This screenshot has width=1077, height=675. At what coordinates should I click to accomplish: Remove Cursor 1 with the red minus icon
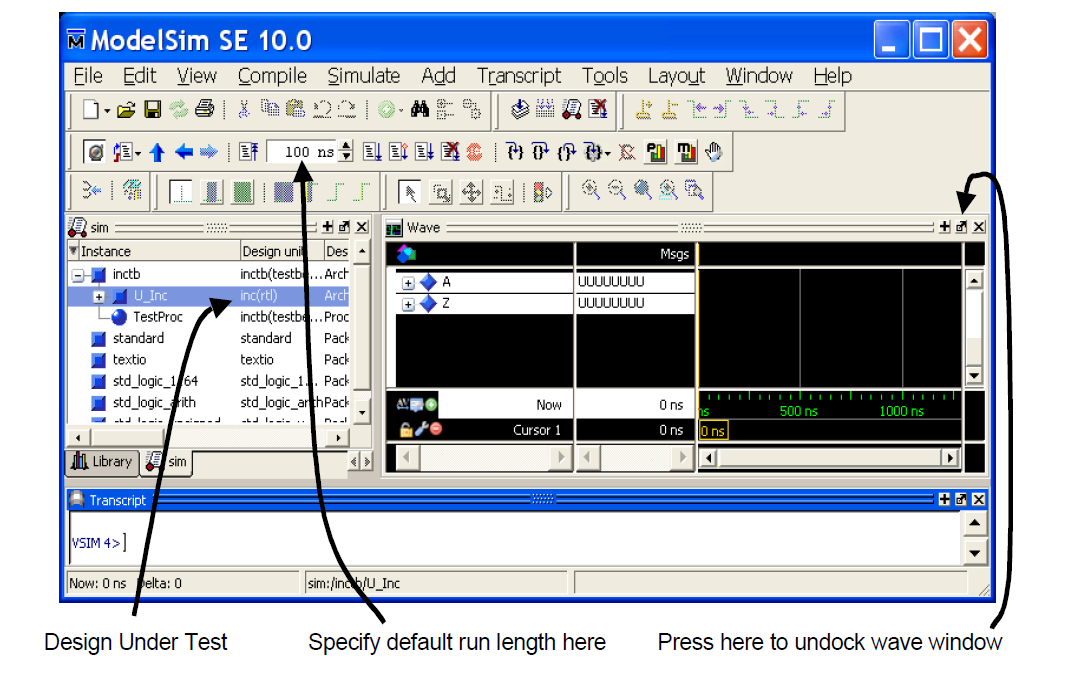pyautogui.click(x=436, y=429)
